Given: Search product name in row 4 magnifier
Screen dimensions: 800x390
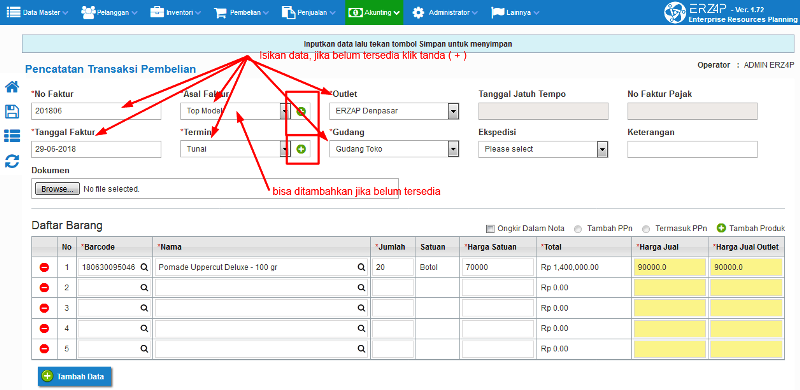Looking at the screenshot, I should click(x=362, y=328).
